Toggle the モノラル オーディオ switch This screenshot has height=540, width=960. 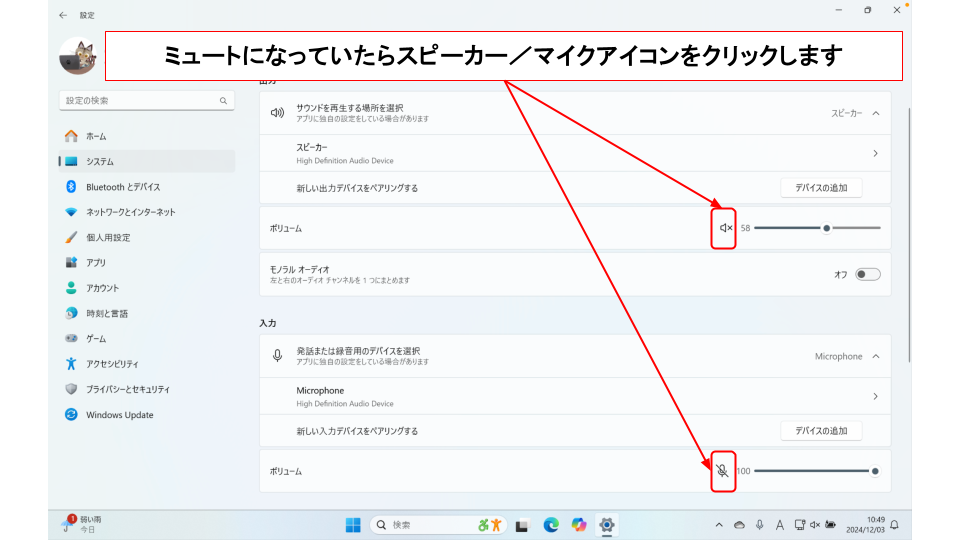coord(867,274)
